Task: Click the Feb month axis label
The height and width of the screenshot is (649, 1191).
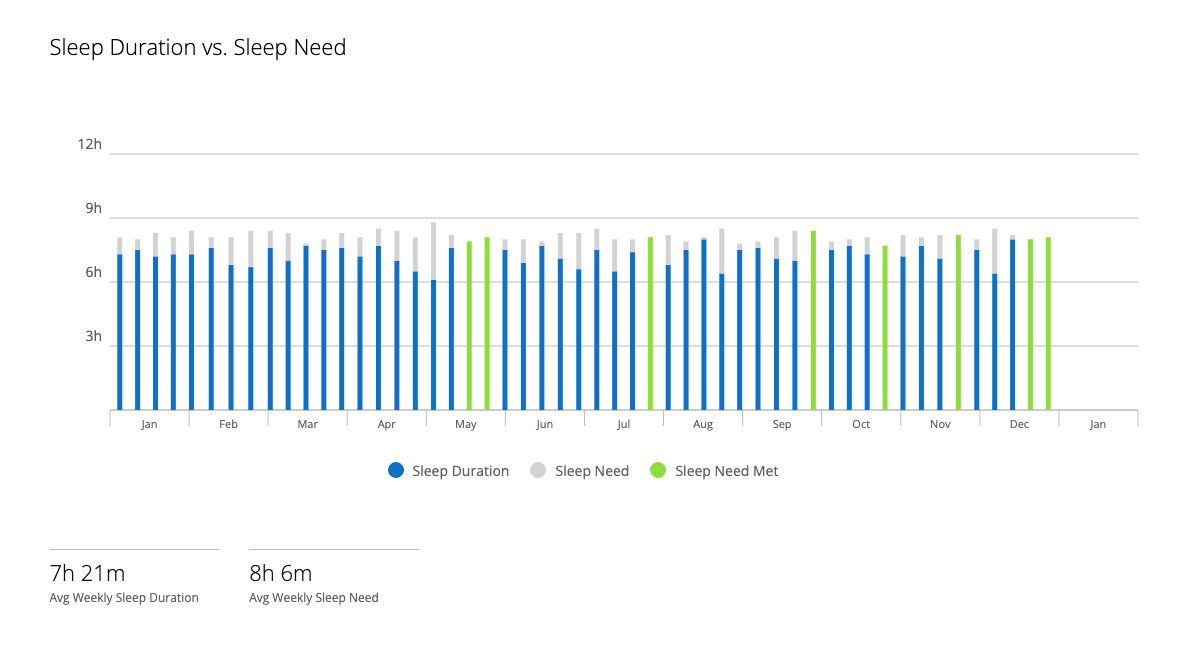Action: tap(228, 425)
